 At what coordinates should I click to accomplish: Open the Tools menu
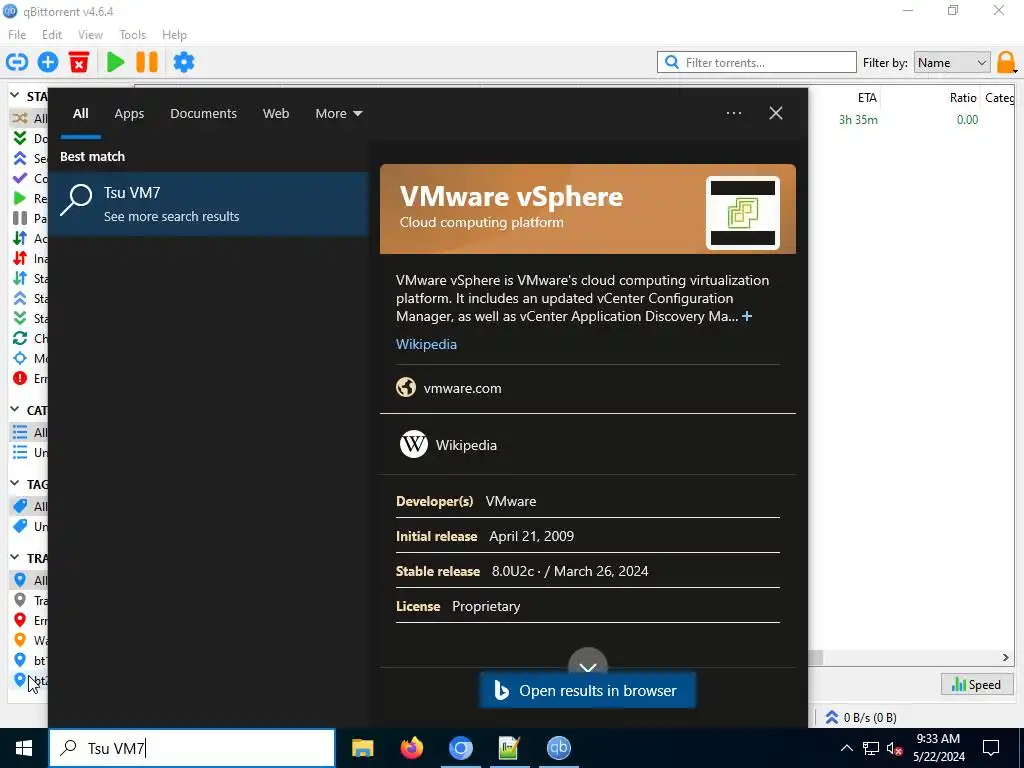coord(133,35)
